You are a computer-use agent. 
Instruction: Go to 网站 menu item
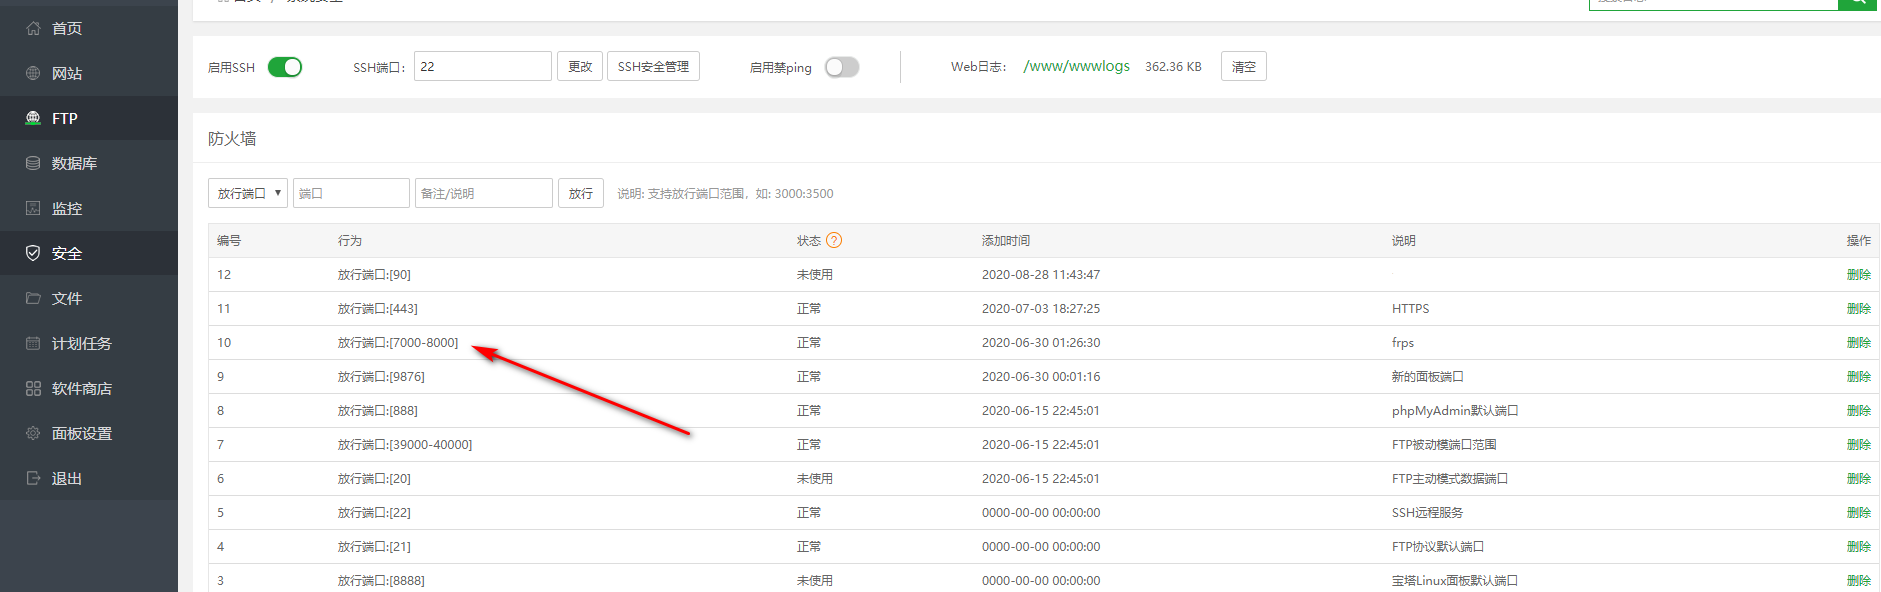67,73
